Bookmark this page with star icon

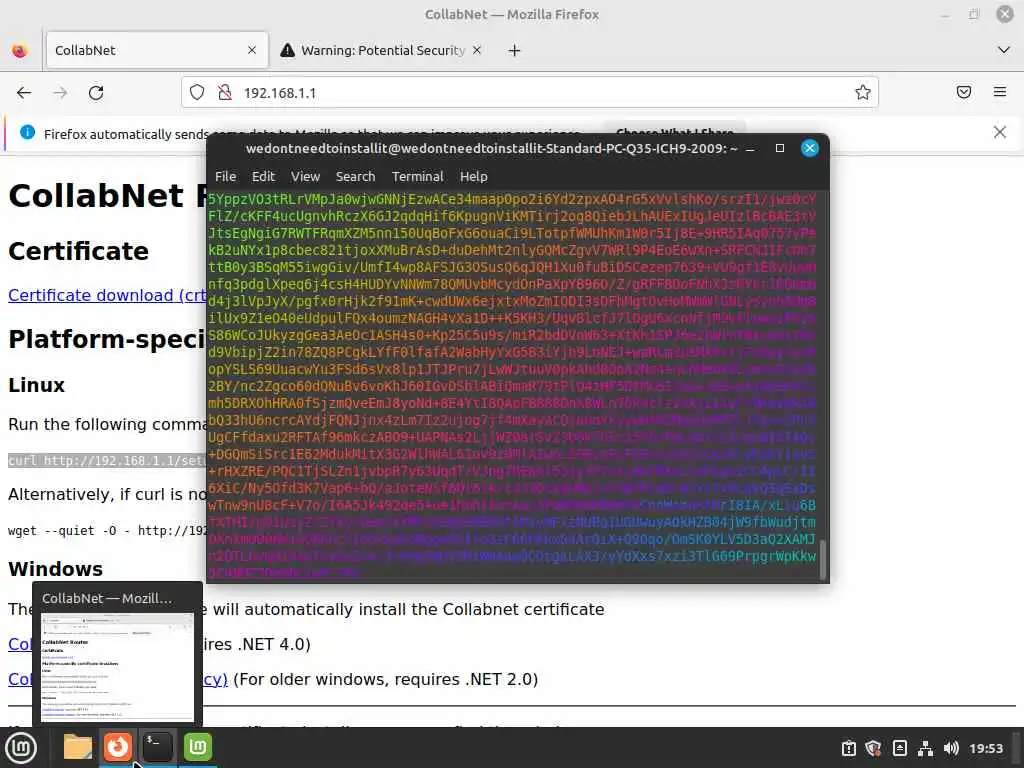click(863, 93)
